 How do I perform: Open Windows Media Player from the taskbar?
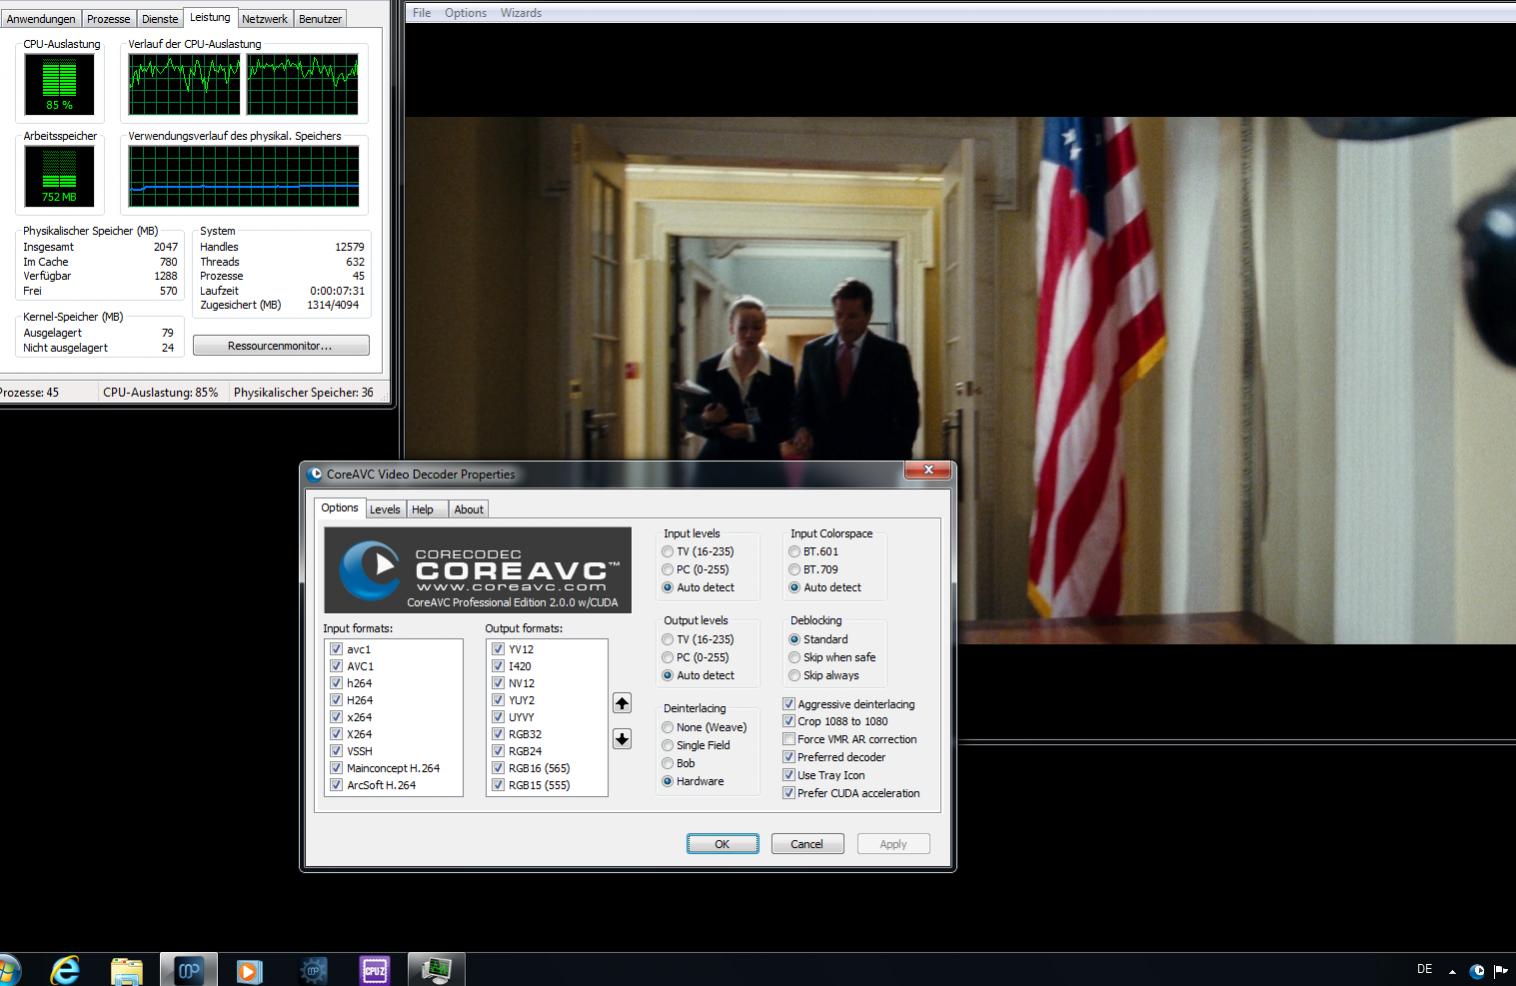coord(250,970)
